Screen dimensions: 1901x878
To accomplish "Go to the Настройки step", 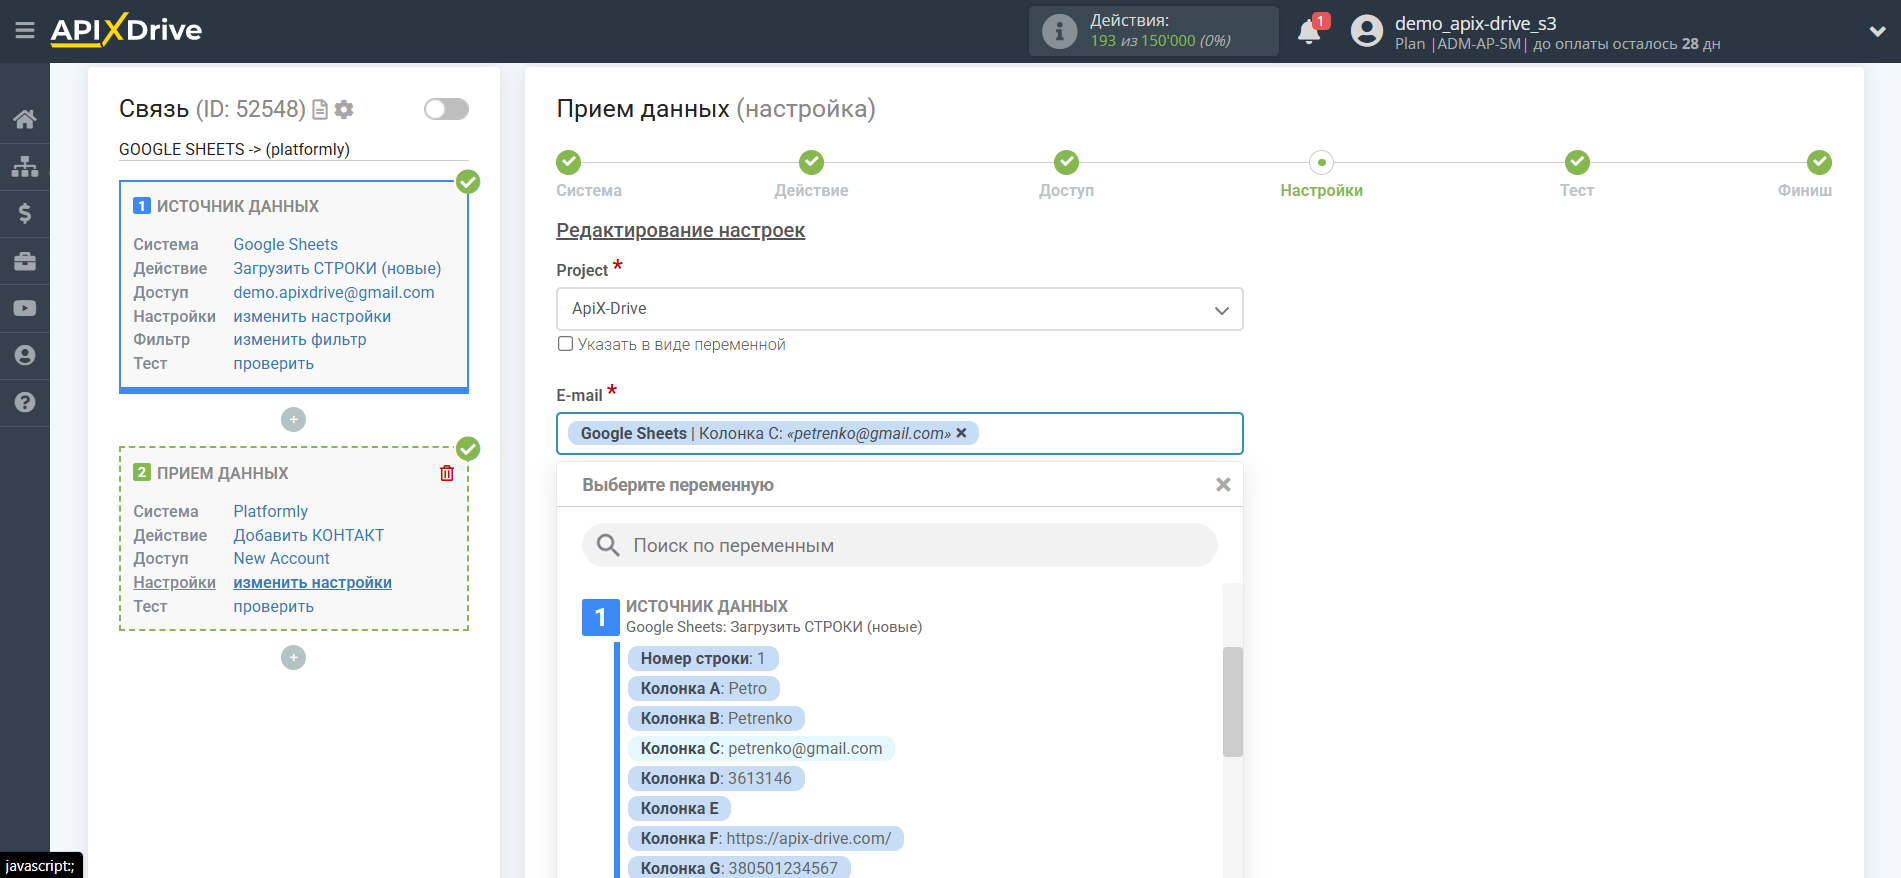I will (x=1321, y=162).
